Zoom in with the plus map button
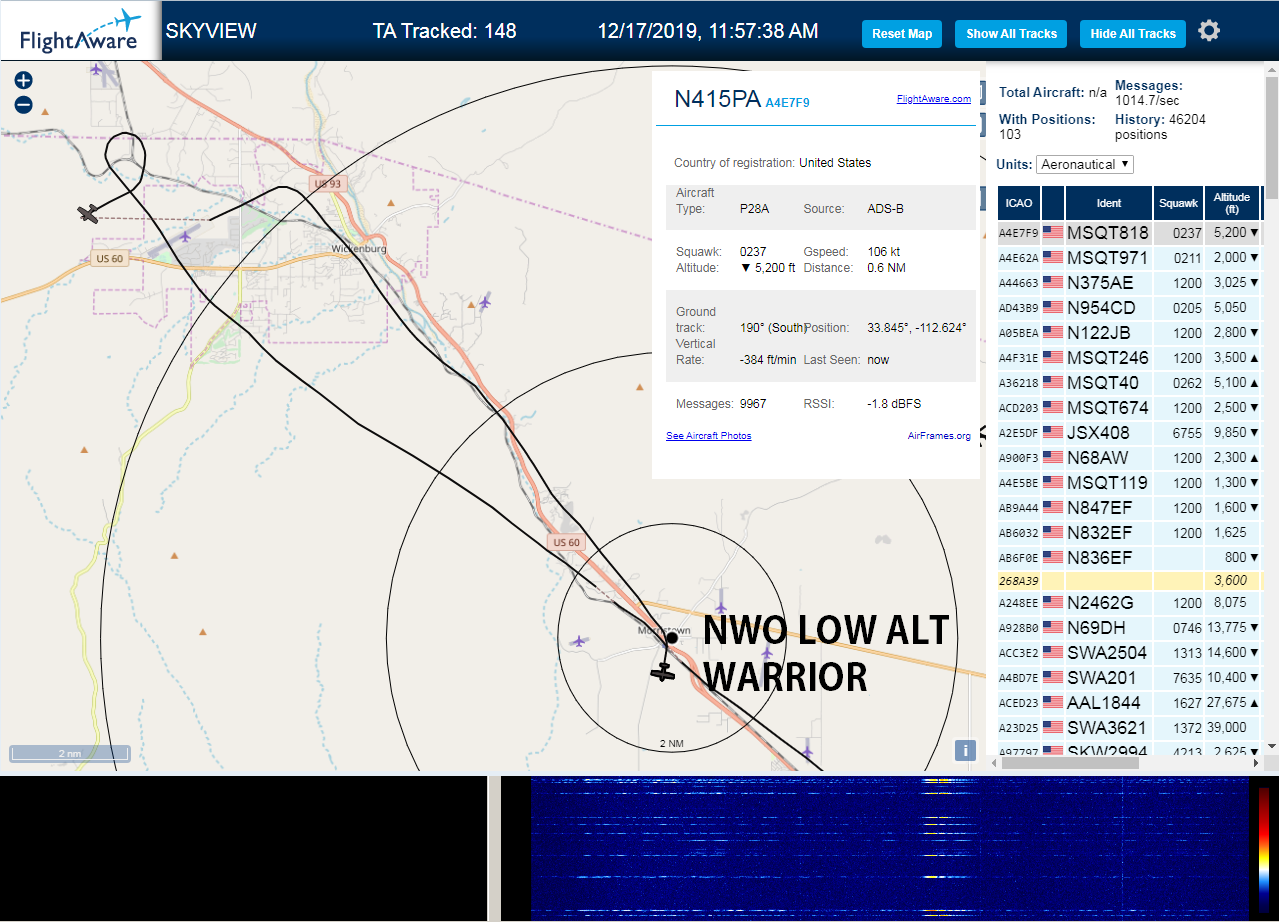The image size is (1279, 923). (23, 81)
